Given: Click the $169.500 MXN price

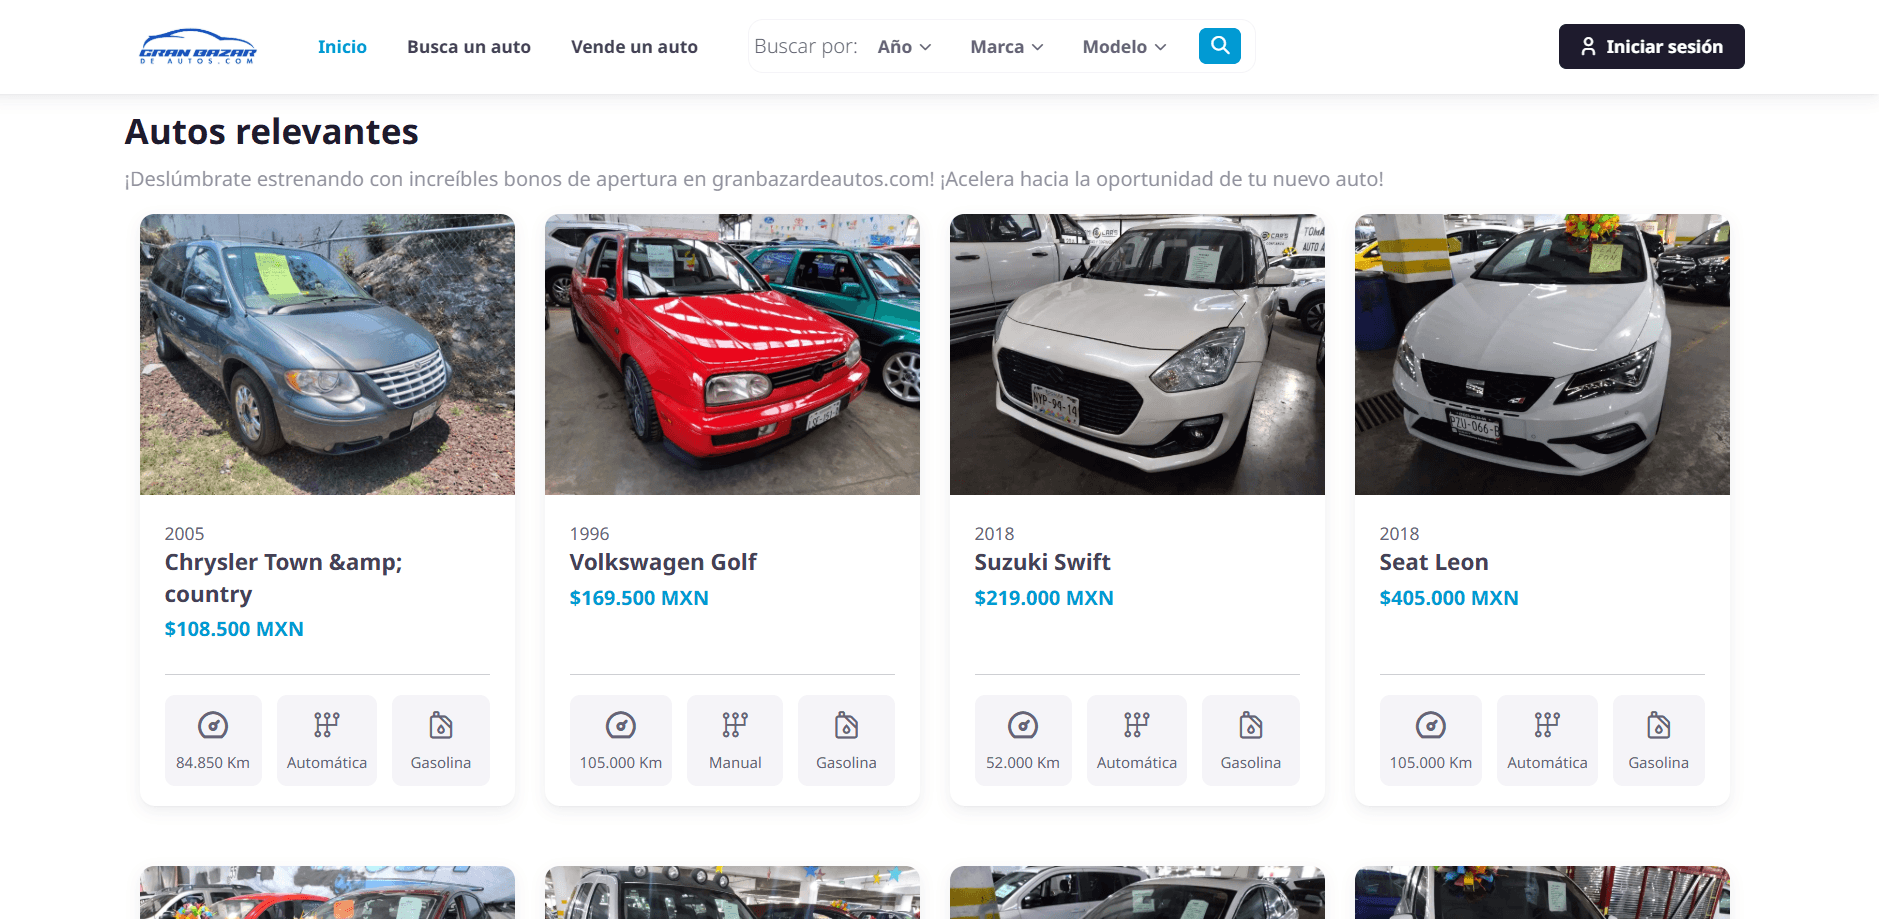Looking at the screenshot, I should 639,598.
